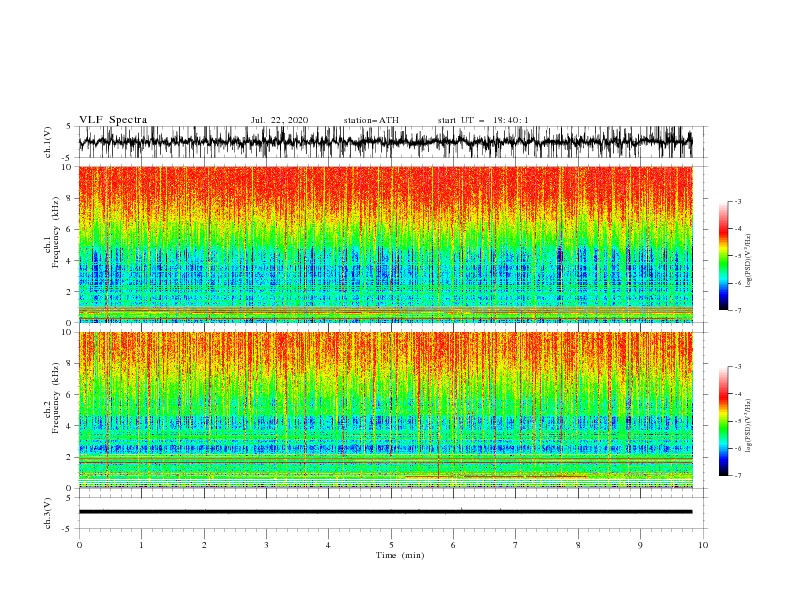Click the time axis tick label "0"
Viewport: 792px width, 612px height.
[x=79, y=545]
